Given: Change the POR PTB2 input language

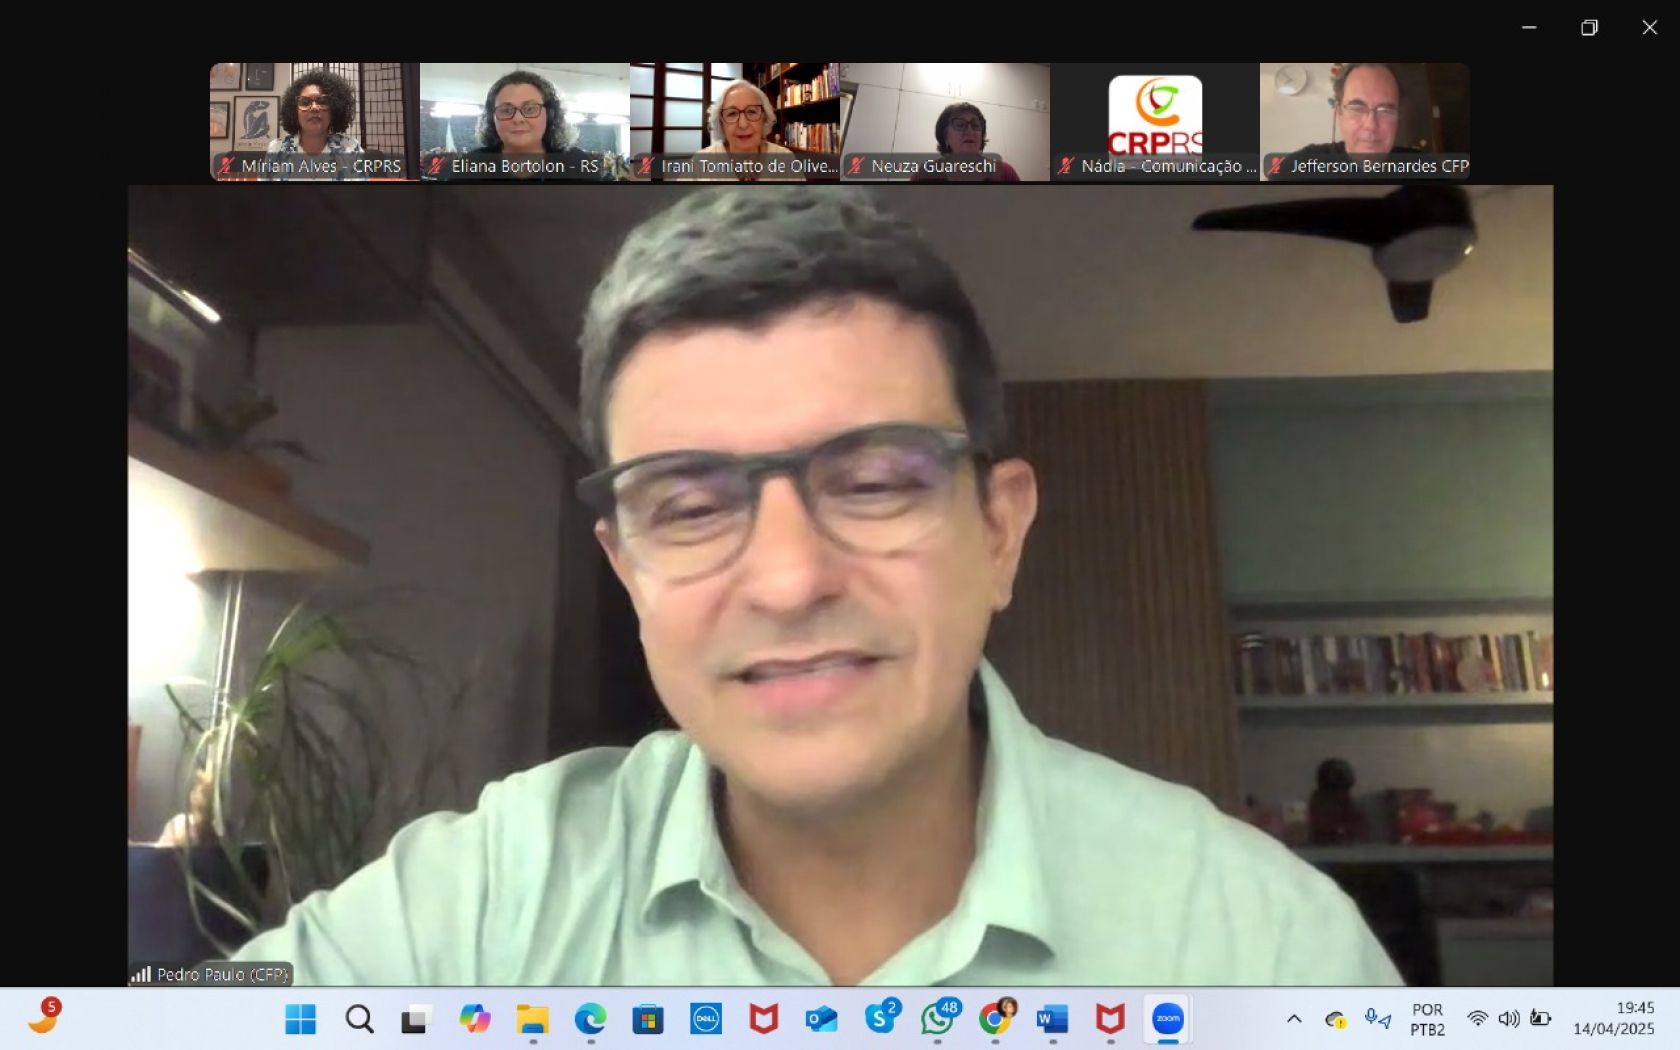Looking at the screenshot, I should (1428, 1019).
